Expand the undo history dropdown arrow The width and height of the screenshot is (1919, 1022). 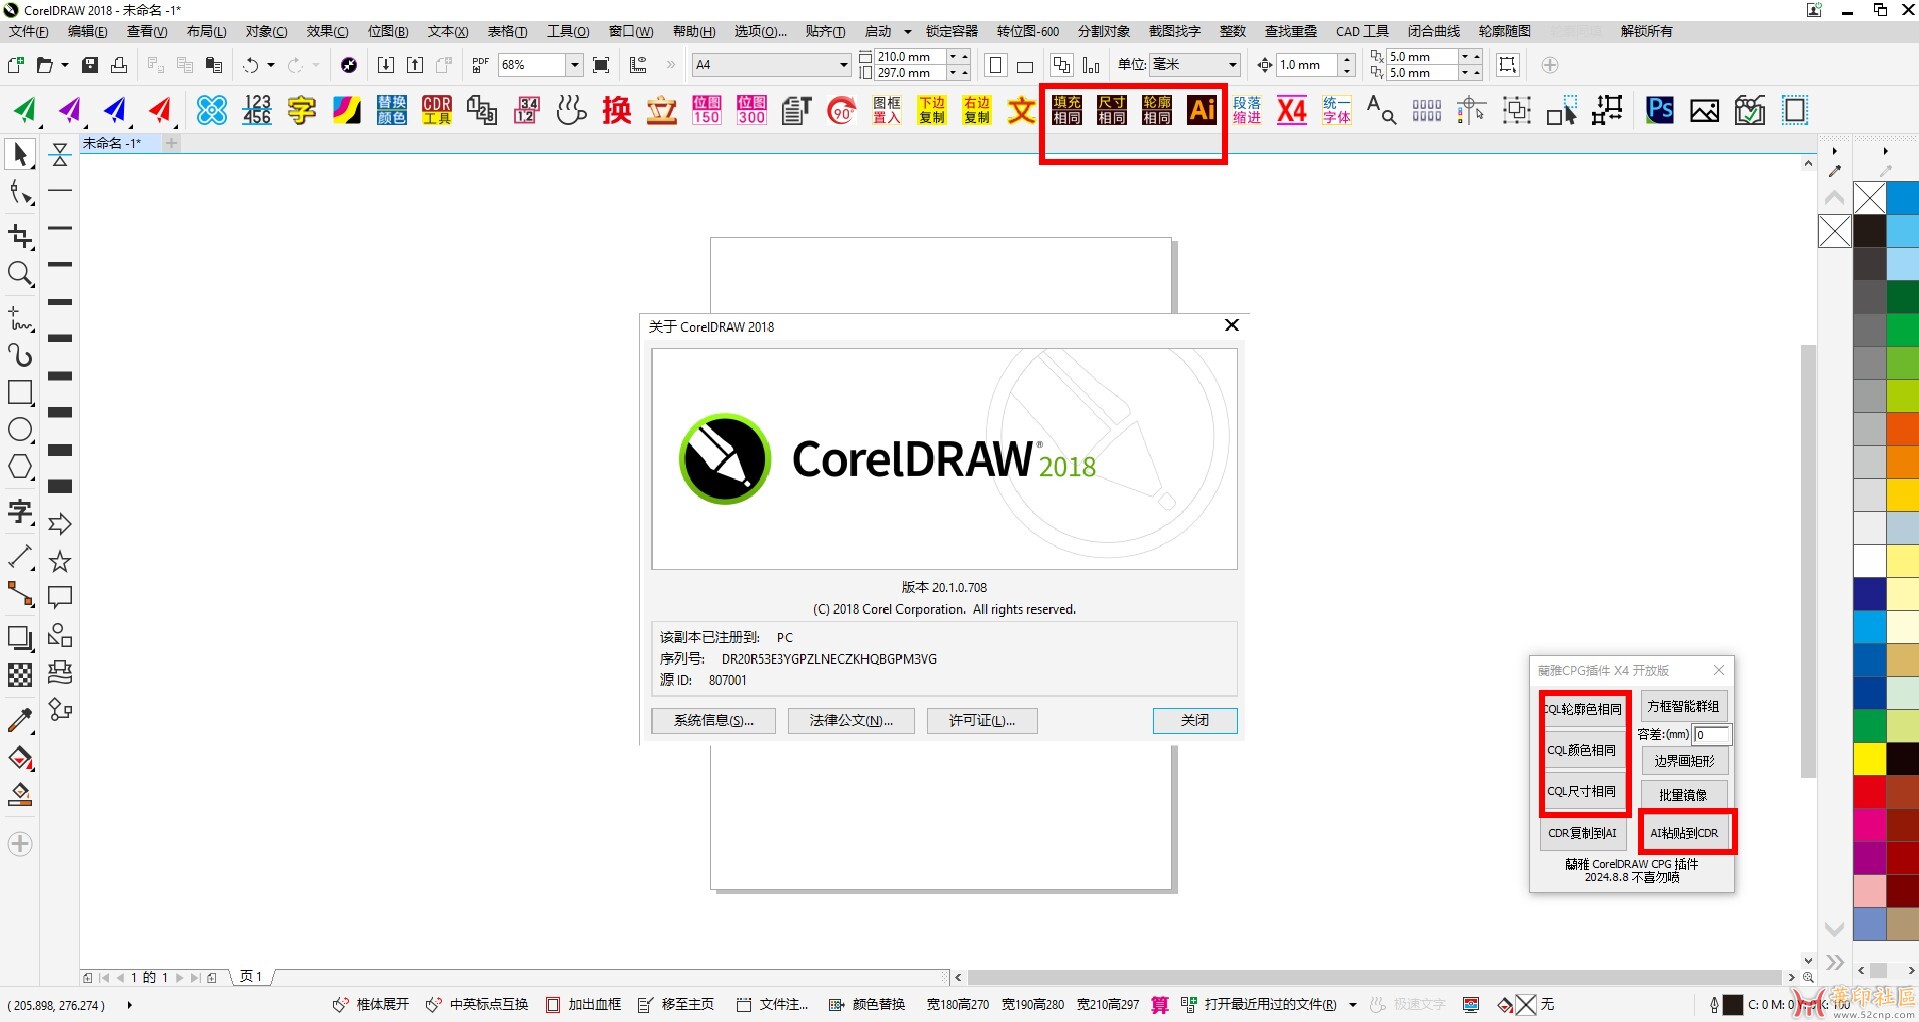coord(271,65)
